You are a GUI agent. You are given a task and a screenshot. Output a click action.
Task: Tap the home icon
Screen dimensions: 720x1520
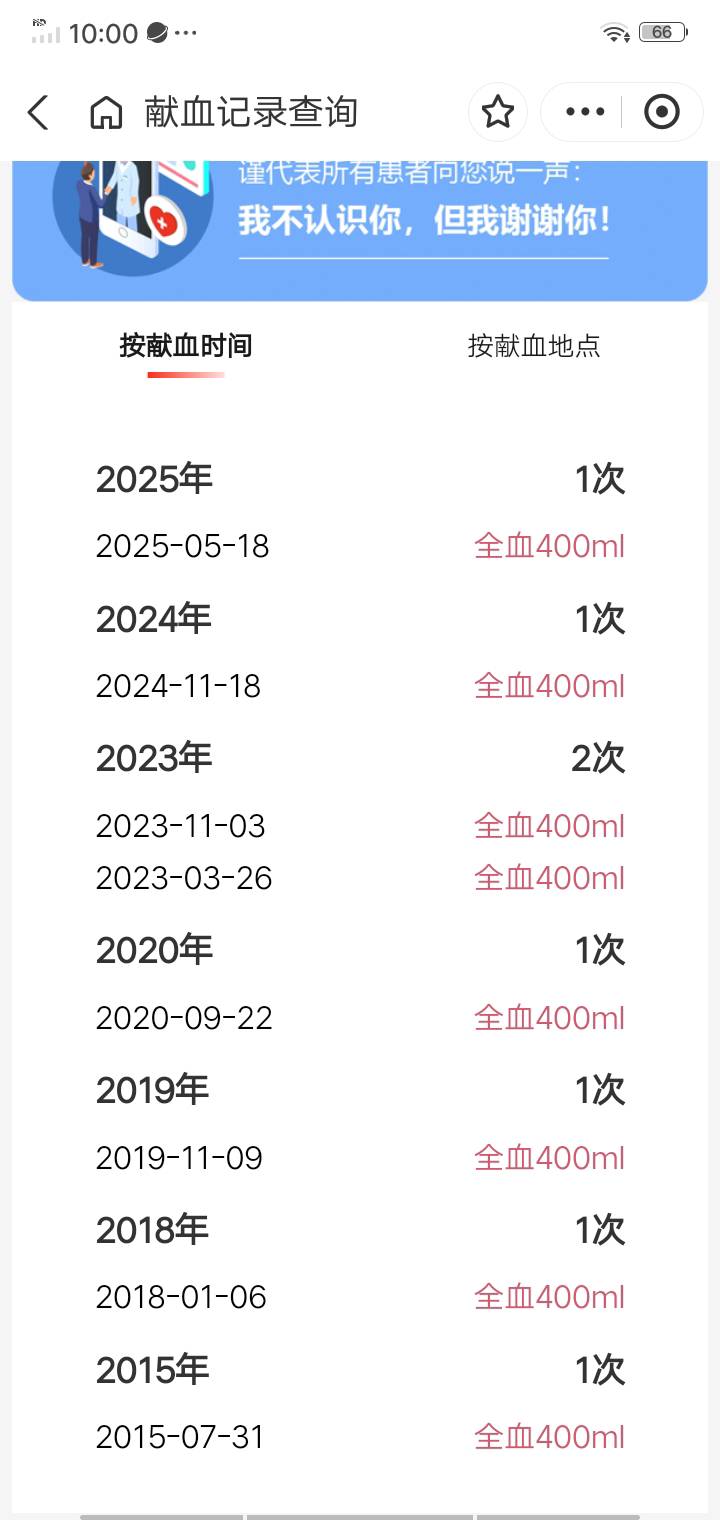coord(106,113)
